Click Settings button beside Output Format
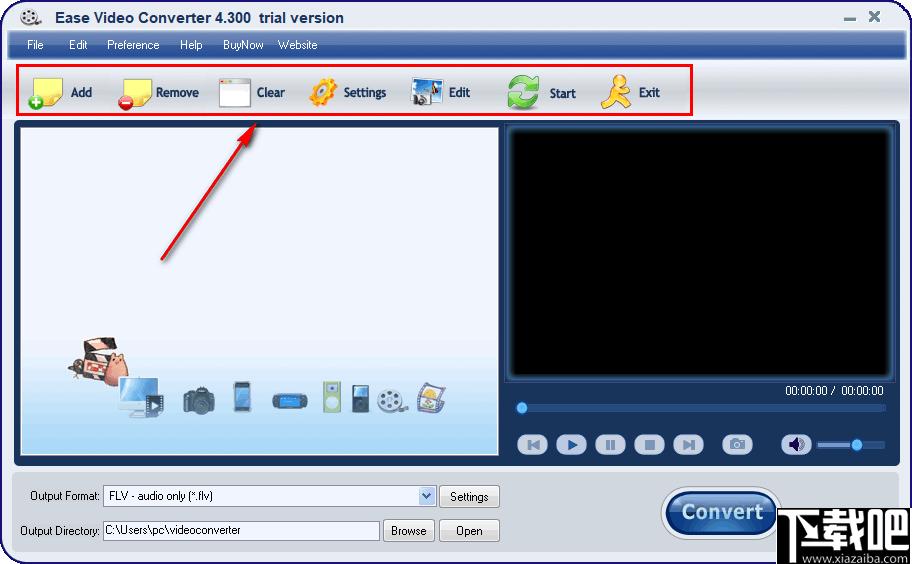Screen dimensions: 912x564 (x=469, y=497)
